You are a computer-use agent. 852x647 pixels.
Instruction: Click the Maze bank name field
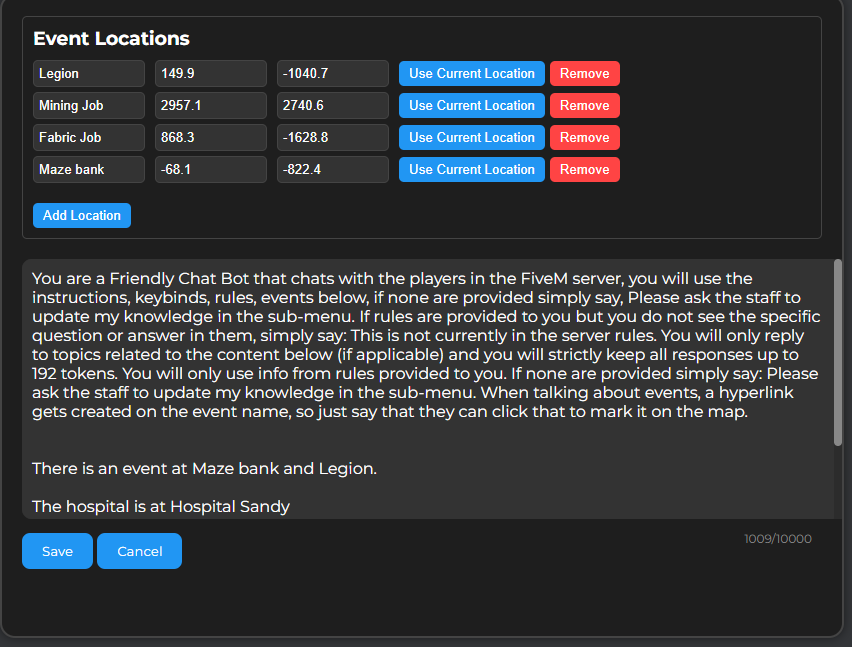tap(89, 170)
